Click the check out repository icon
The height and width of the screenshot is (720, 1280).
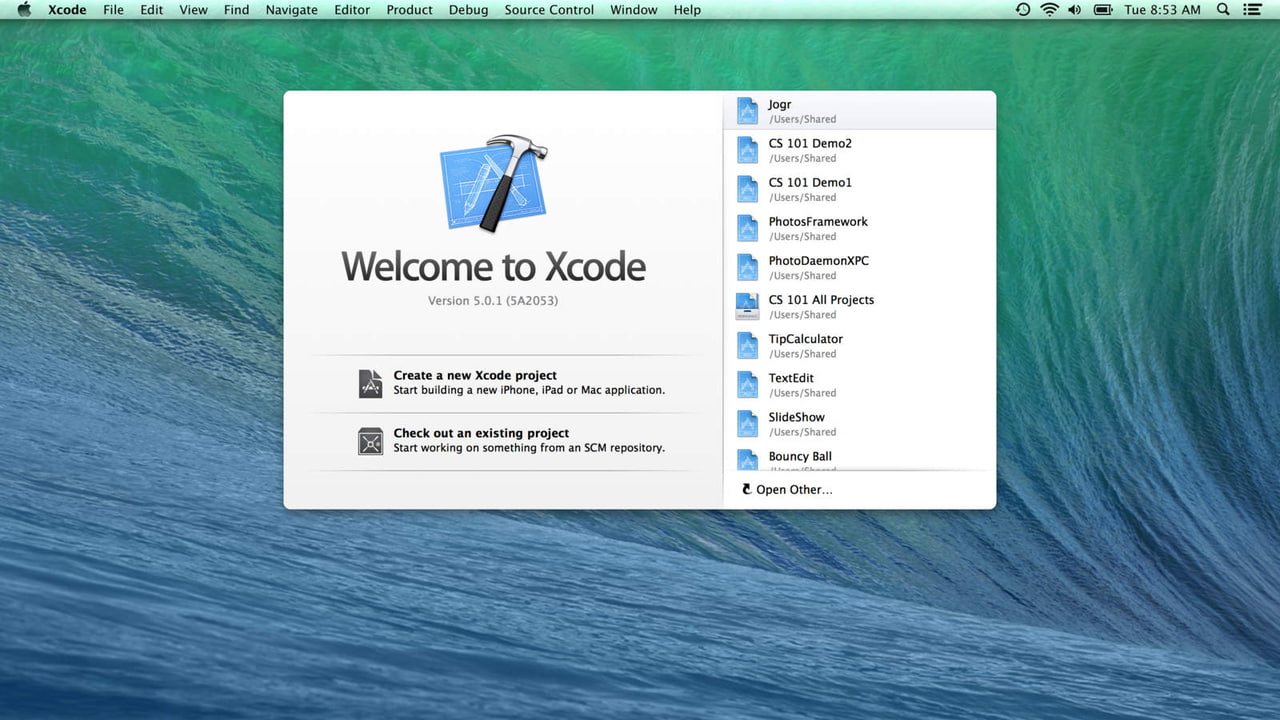(x=370, y=441)
